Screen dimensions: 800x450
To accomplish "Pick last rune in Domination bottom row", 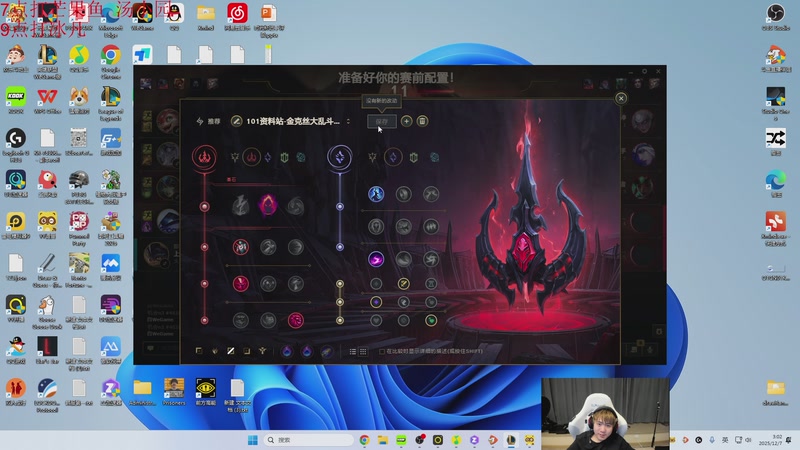I will [295, 320].
